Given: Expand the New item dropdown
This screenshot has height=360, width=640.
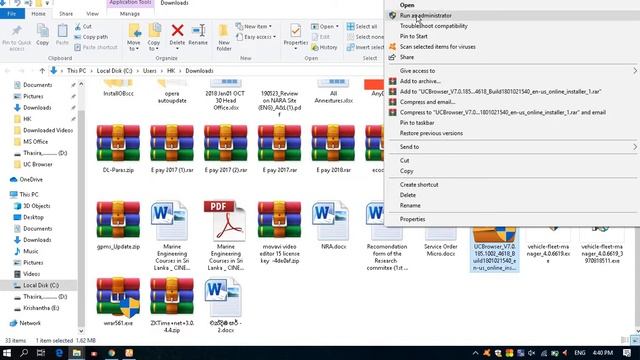Looking at the screenshot, I should click(254, 27).
